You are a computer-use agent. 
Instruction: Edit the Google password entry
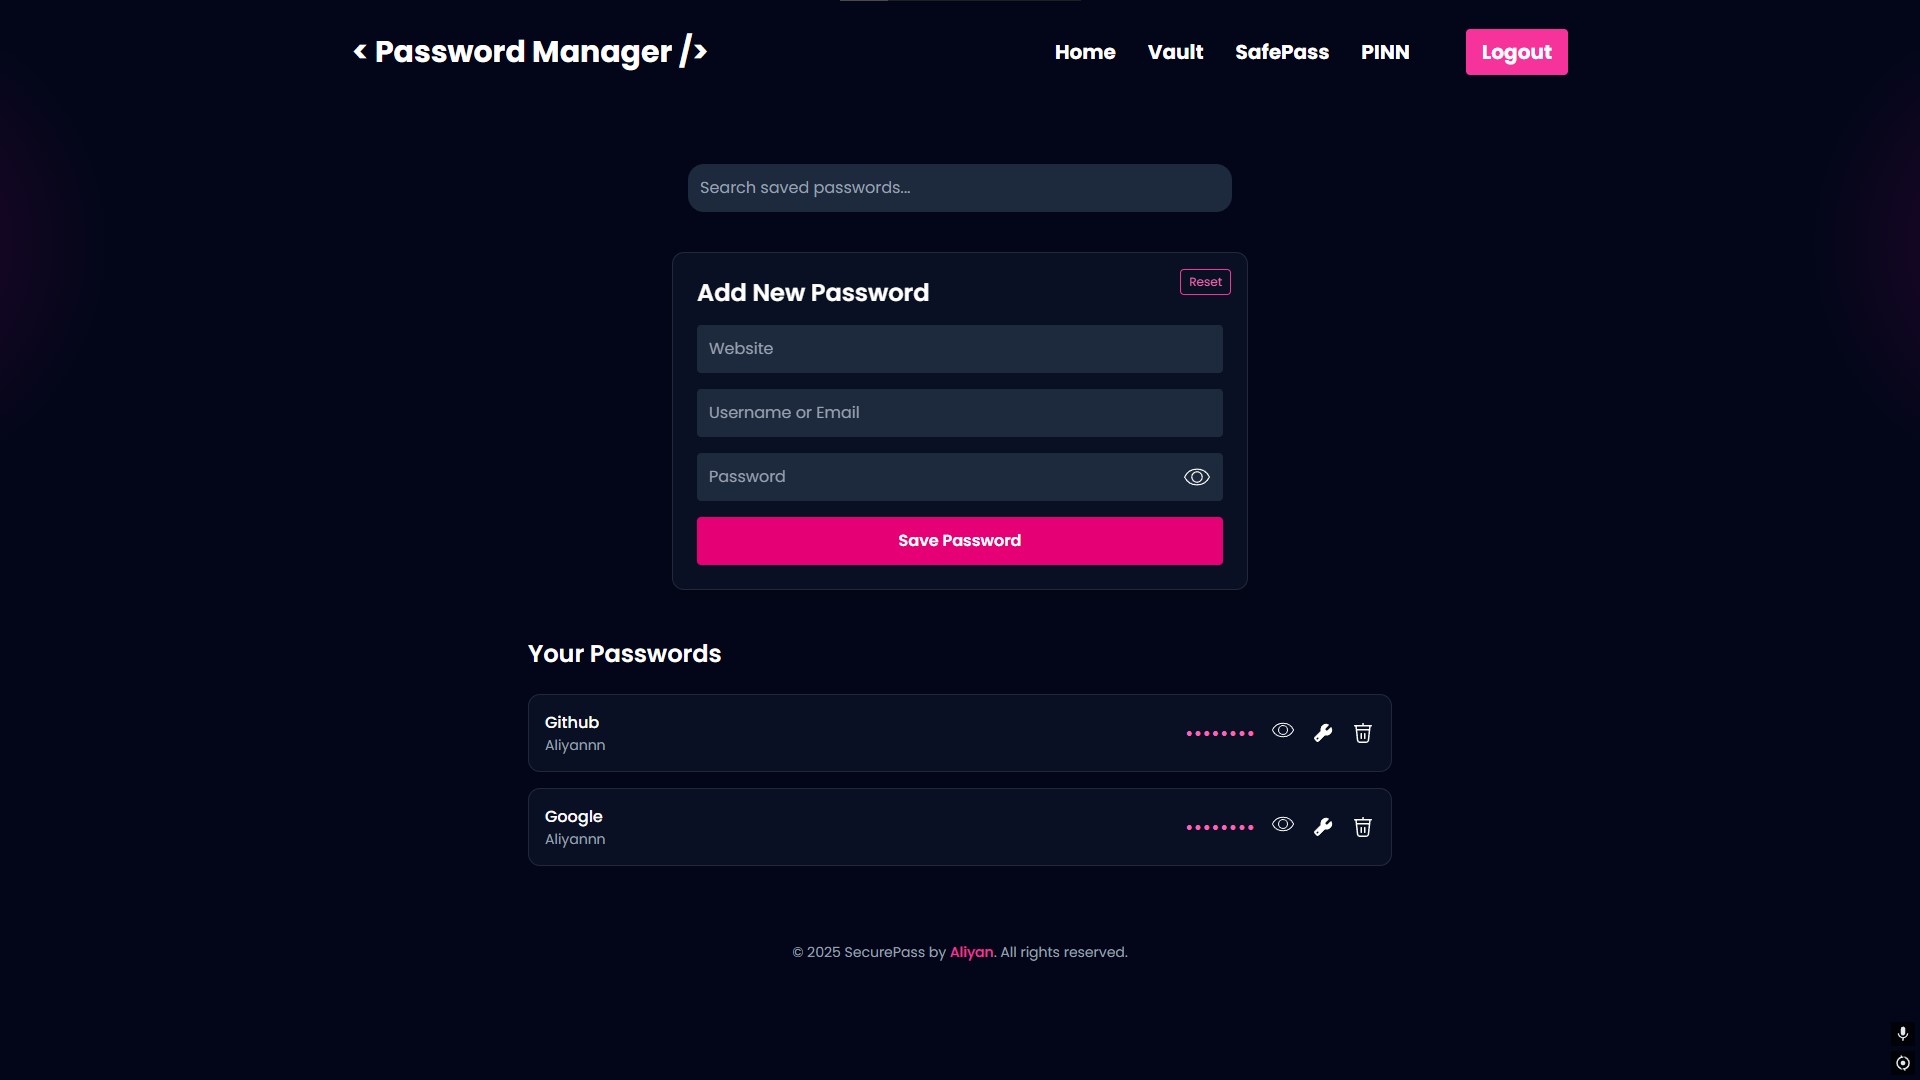tap(1322, 826)
